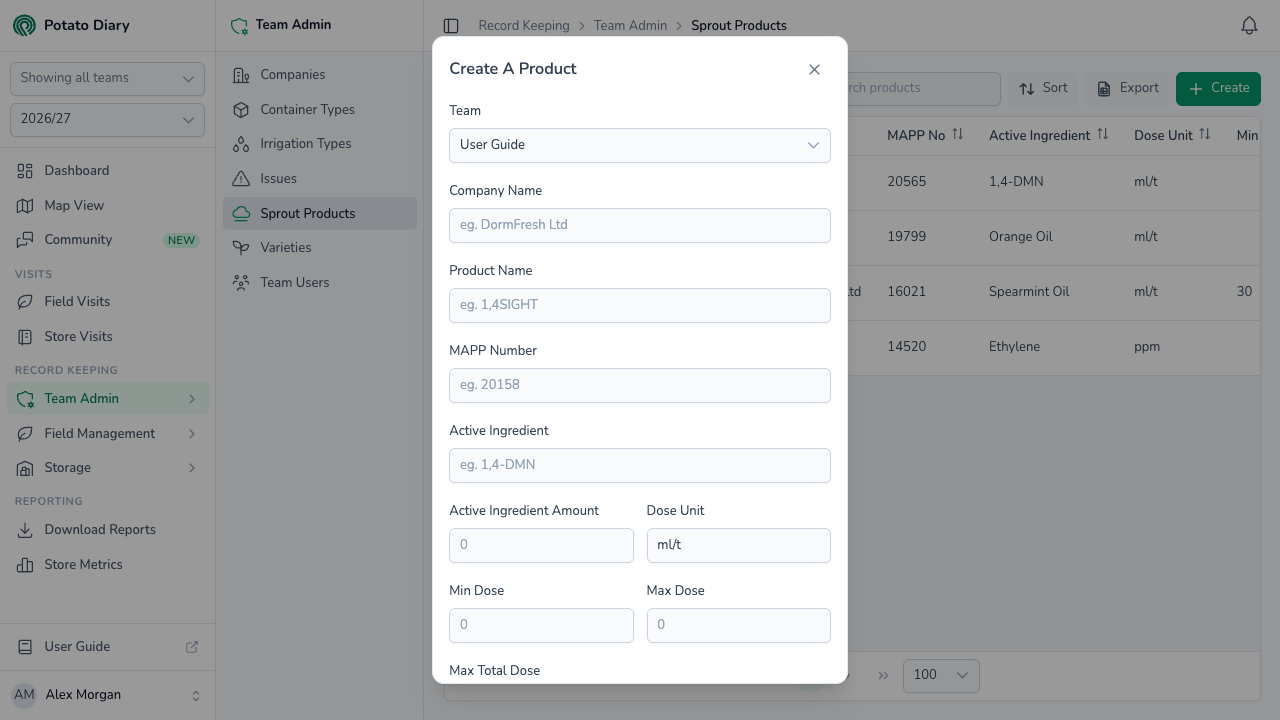This screenshot has height=720, width=1280.
Task: Click the Team Users people icon
Action: pyautogui.click(x=241, y=283)
